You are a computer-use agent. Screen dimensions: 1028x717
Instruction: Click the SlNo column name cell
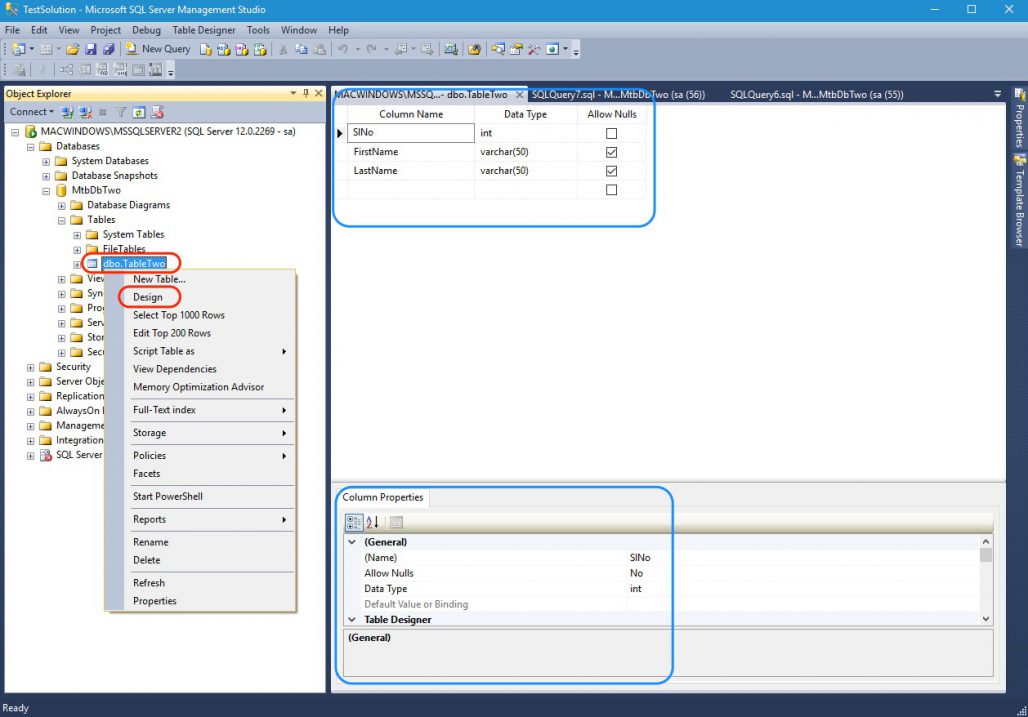coord(410,133)
